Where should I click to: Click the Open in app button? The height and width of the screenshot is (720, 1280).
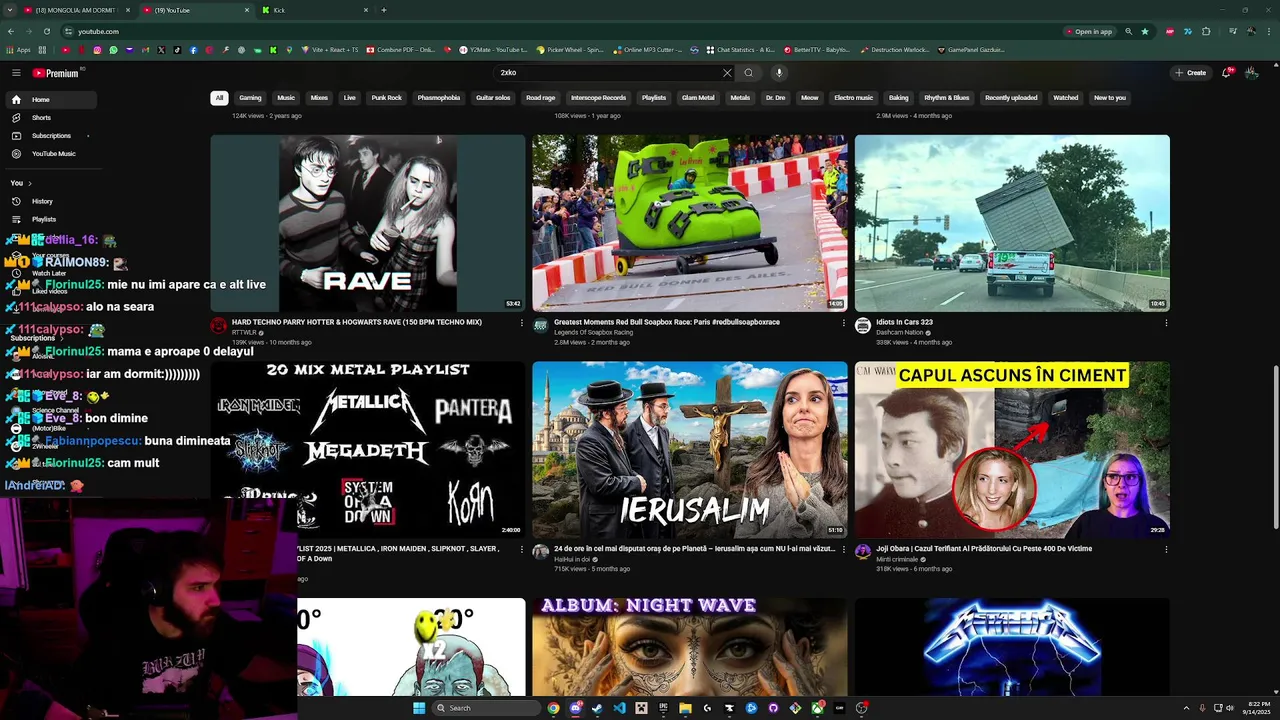[x=1088, y=31]
